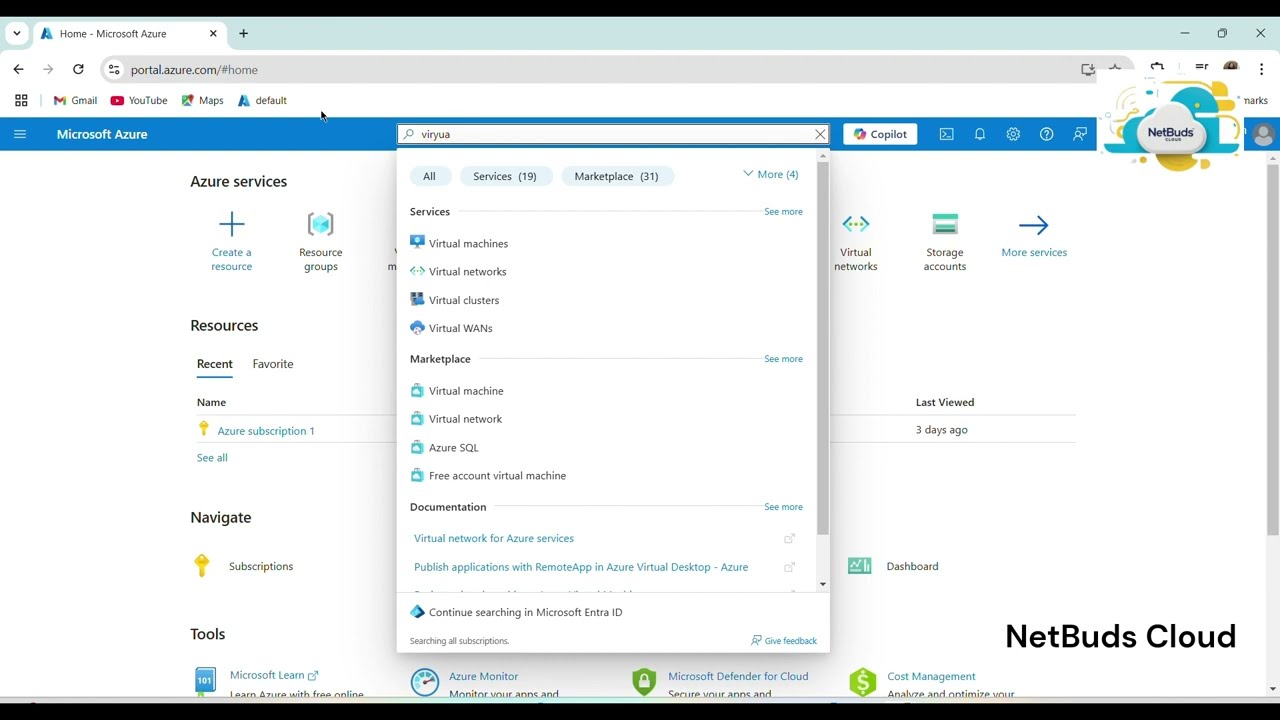Image resolution: width=1280 pixels, height=720 pixels.
Task: Open the Maps bookmark
Action: 202,100
